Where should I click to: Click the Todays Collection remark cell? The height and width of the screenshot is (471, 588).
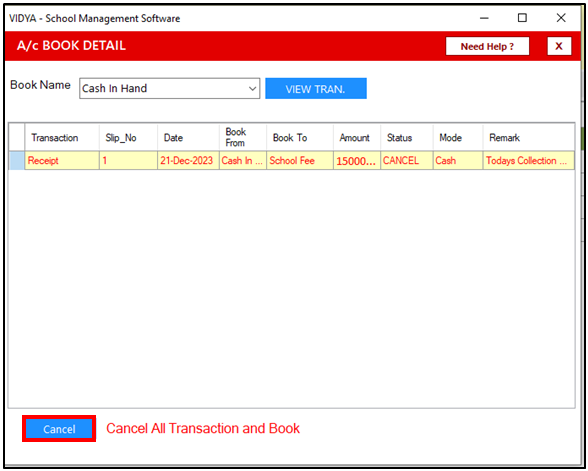528,160
